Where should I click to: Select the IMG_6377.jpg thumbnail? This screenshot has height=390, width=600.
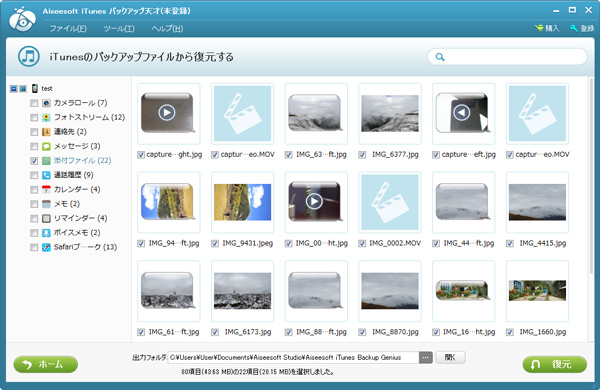tap(390, 114)
